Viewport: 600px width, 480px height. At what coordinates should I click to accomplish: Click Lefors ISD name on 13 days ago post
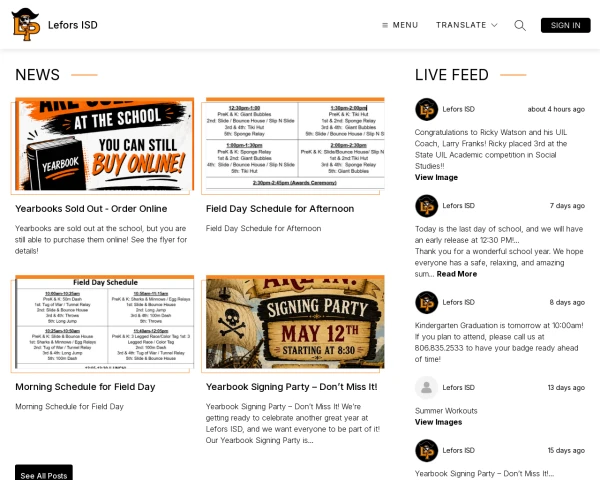(x=458, y=387)
